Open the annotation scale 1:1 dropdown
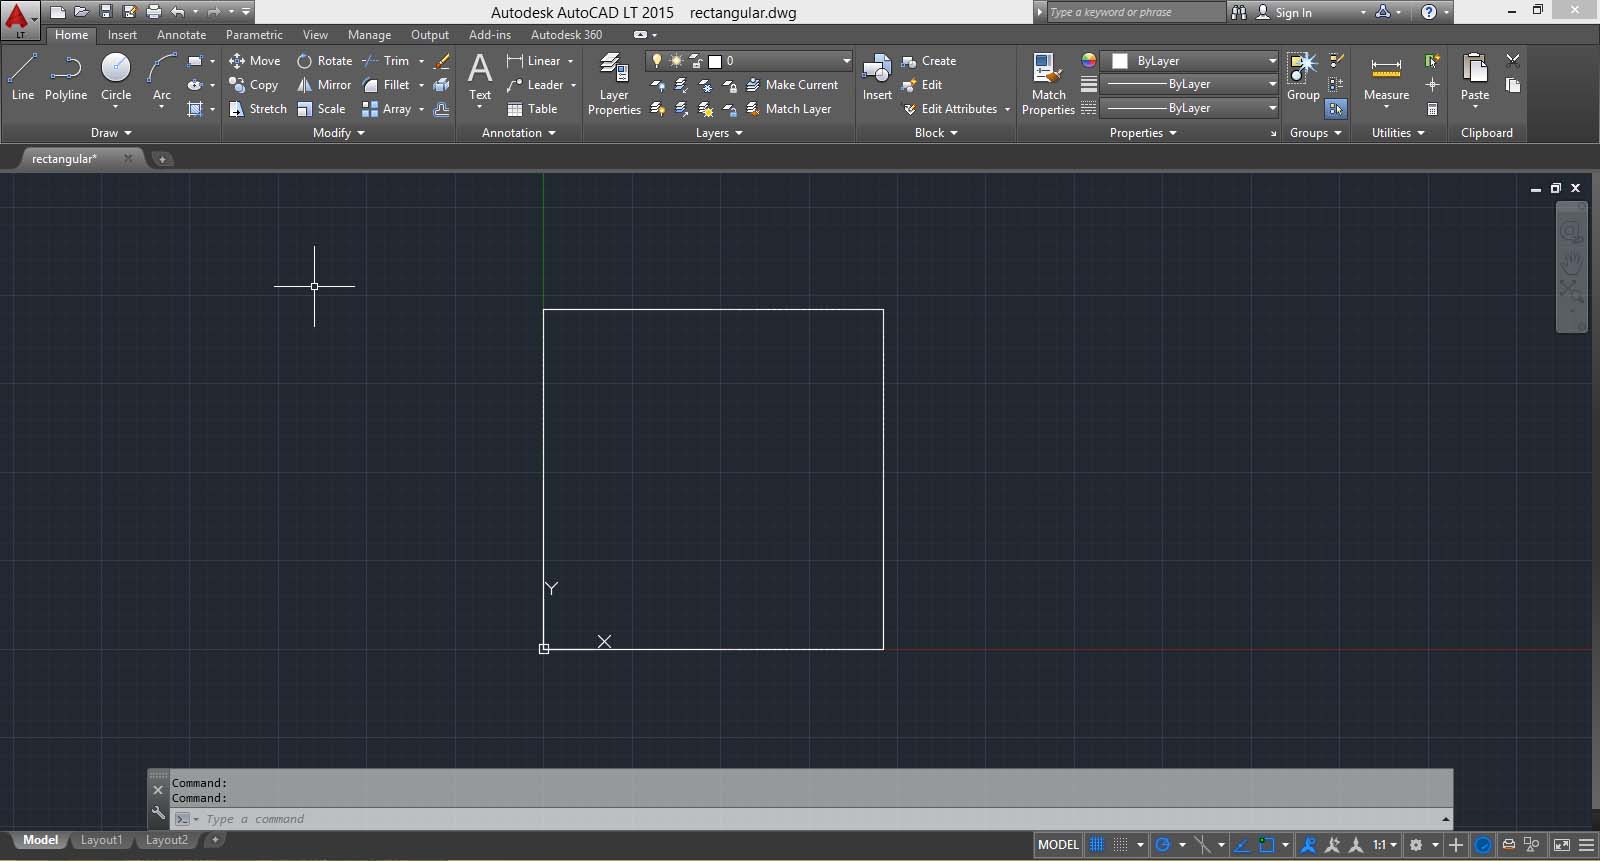This screenshot has height=861, width=1600. click(1384, 845)
